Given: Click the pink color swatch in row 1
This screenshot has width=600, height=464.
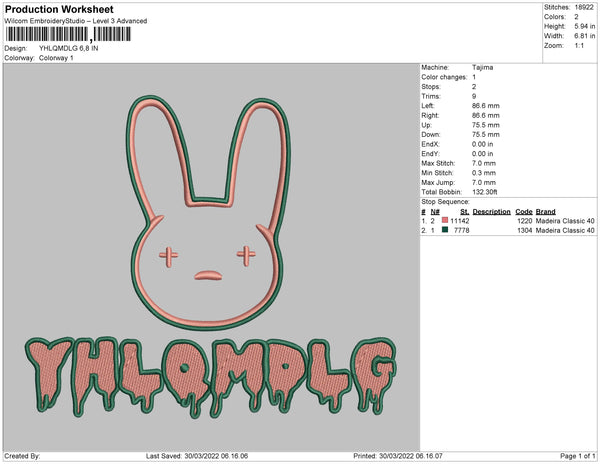Looking at the screenshot, I should pyautogui.click(x=445, y=220).
